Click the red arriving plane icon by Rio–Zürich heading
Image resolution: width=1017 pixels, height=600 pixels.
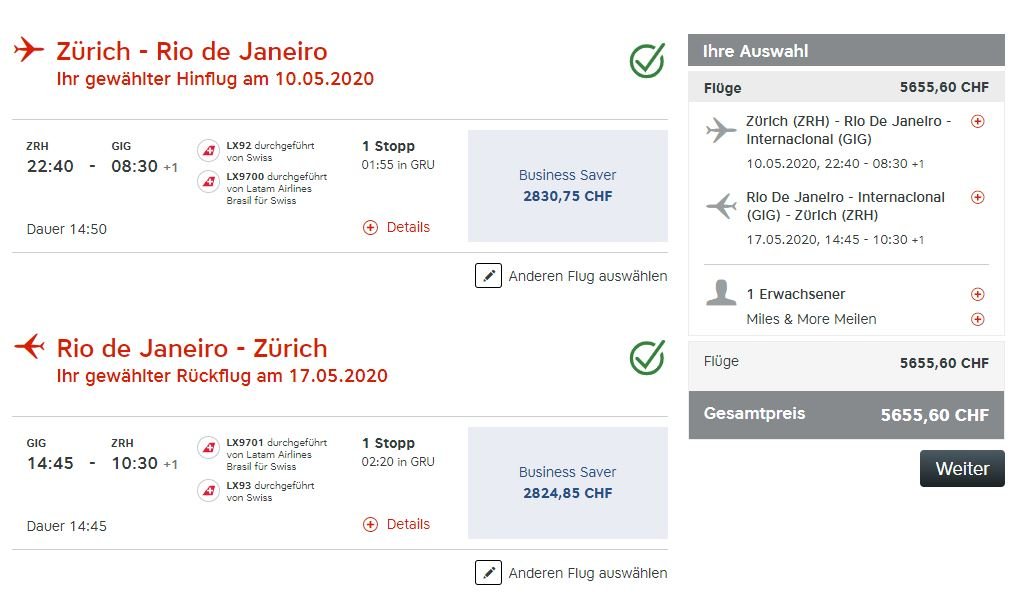click(x=30, y=346)
